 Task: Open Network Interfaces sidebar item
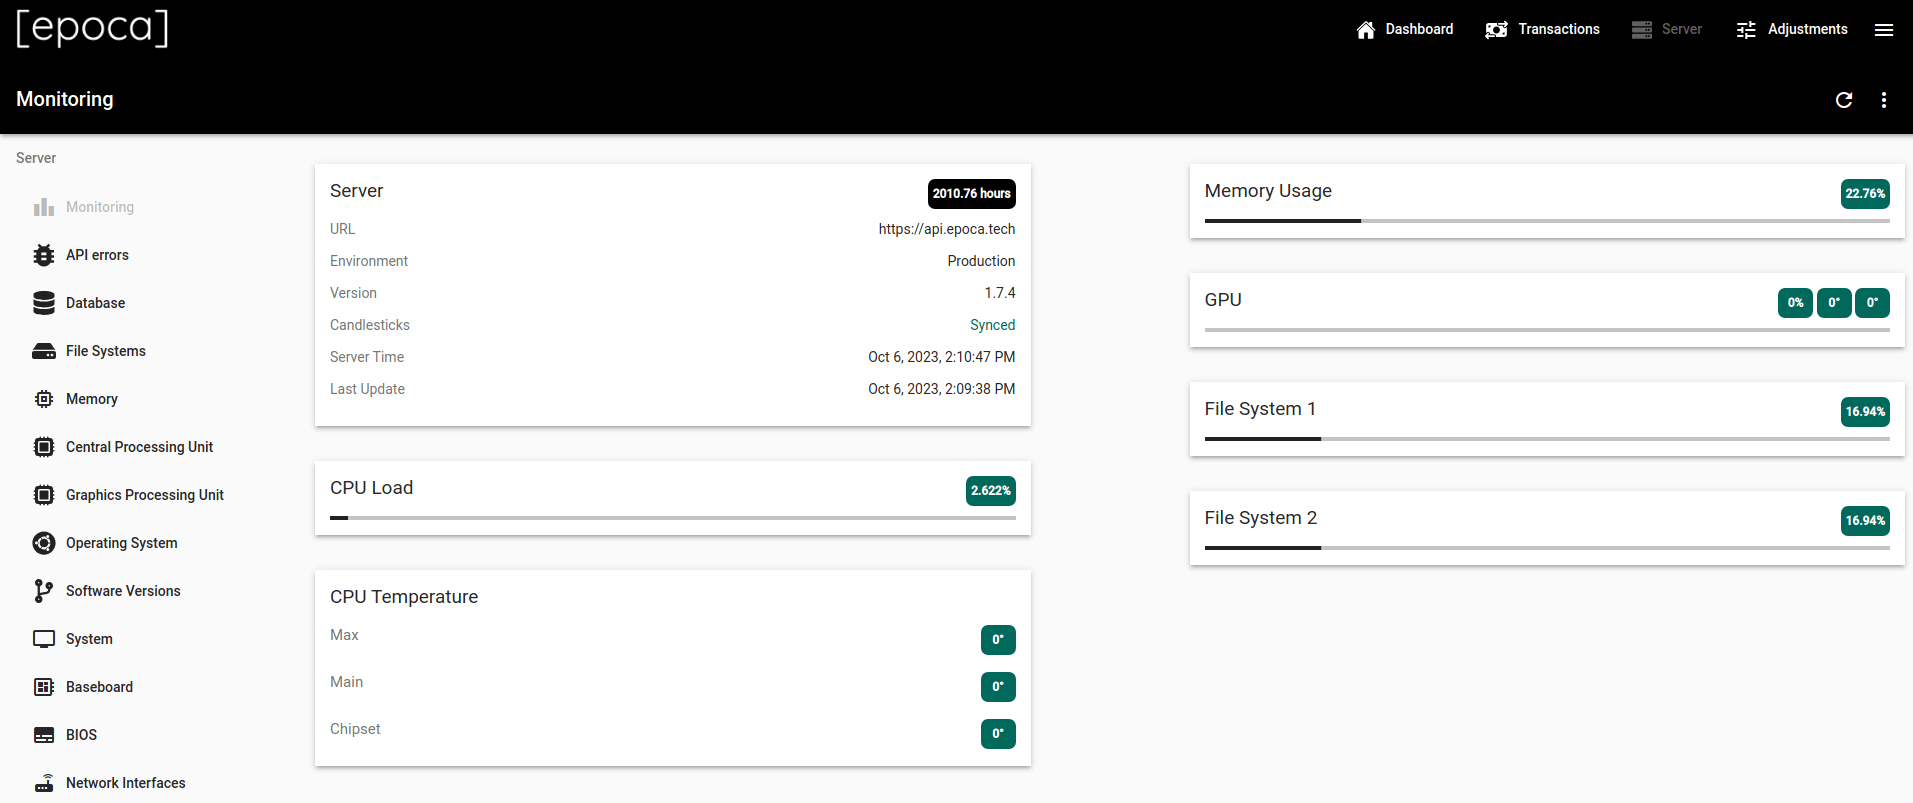pyautogui.click(x=126, y=783)
